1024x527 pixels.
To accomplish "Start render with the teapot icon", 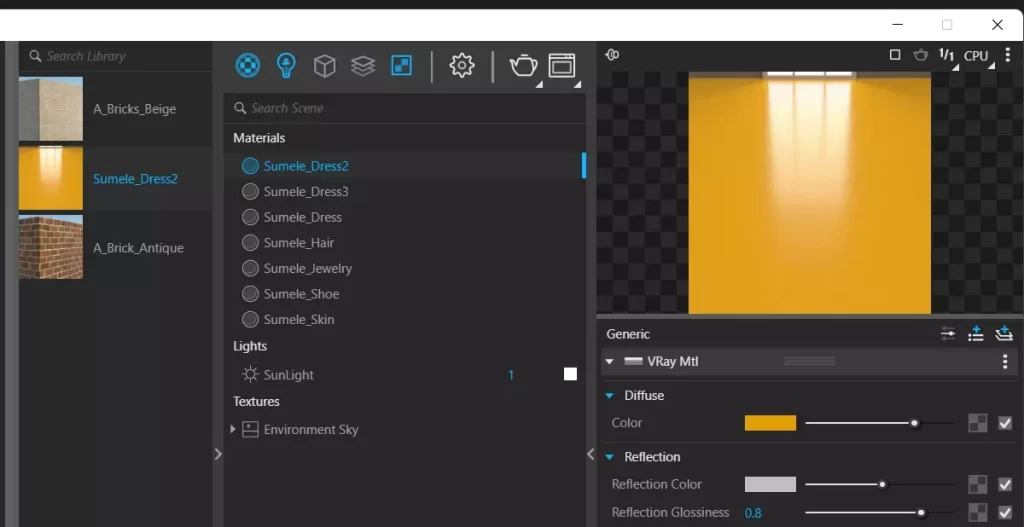I will 522,65.
